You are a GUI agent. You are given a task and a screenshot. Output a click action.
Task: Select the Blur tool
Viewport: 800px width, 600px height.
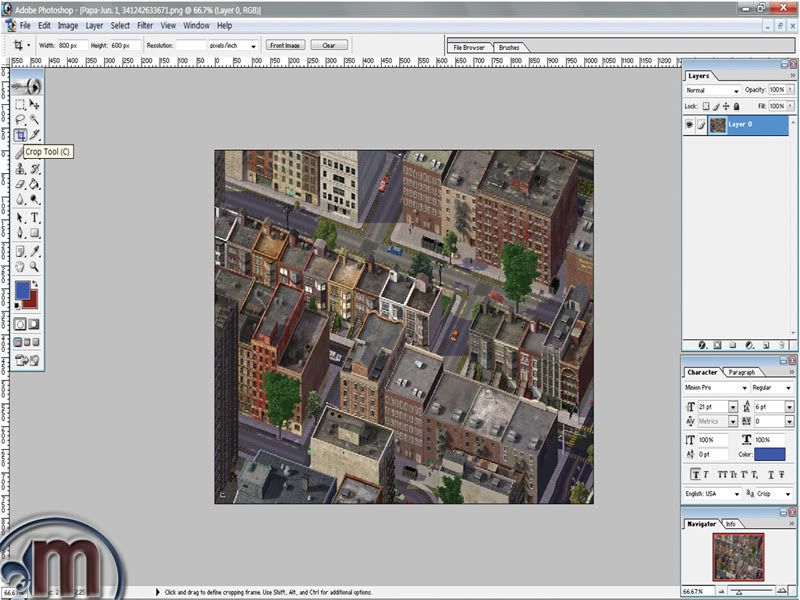[x=20, y=199]
